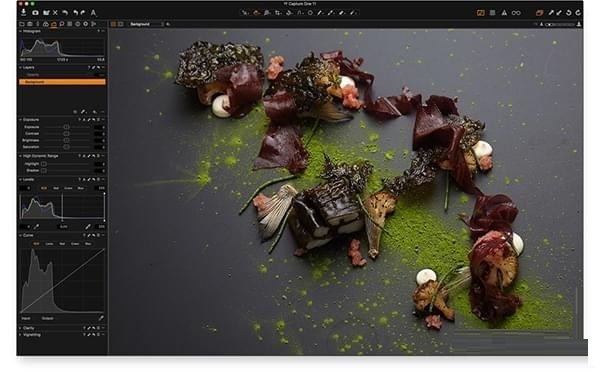The image size is (600, 380).
Task: Toggle the orange viewer icon at top right
Action: (x=481, y=13)
